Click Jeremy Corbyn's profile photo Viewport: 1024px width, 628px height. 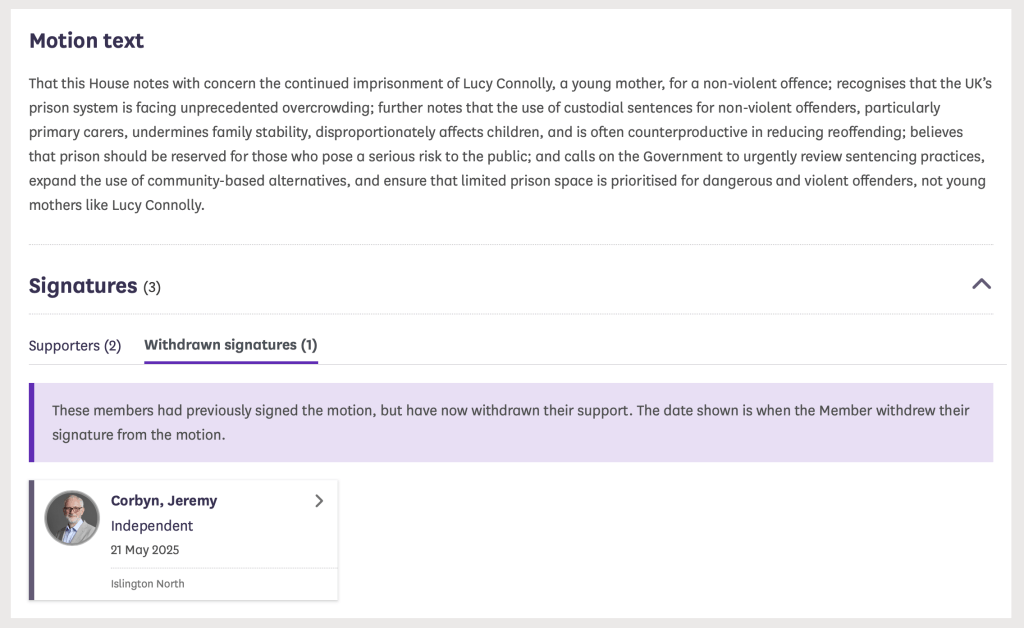click(x=72, y=518)
